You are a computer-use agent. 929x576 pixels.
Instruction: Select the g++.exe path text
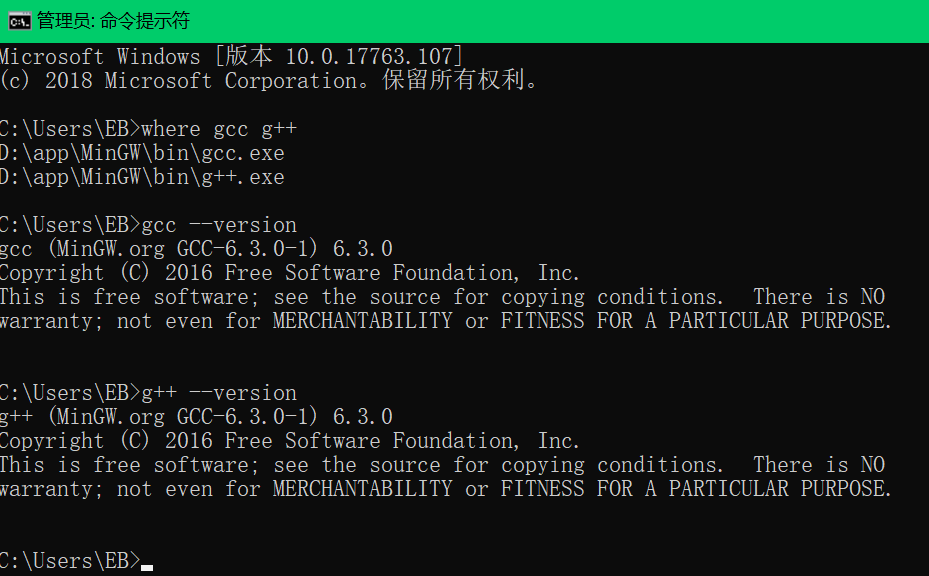click(x=143, y=176)
